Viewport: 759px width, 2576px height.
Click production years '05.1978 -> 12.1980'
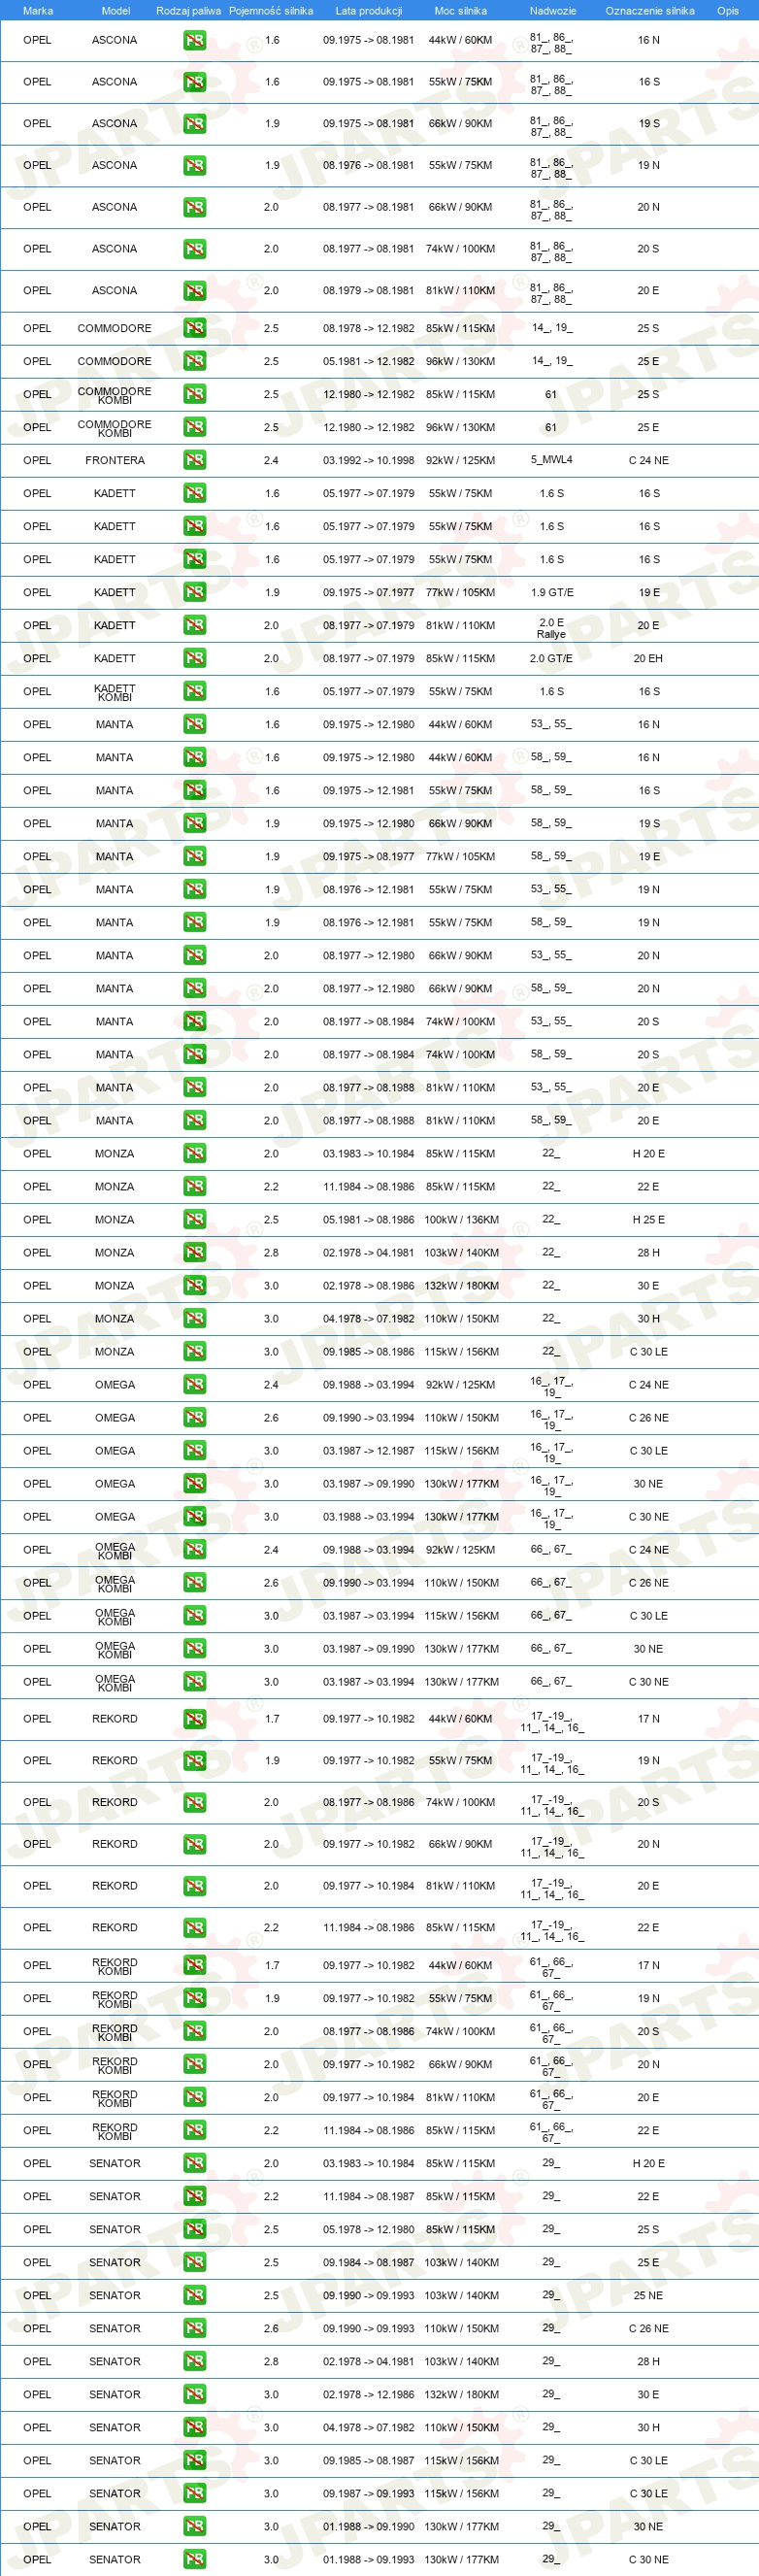368,2229
